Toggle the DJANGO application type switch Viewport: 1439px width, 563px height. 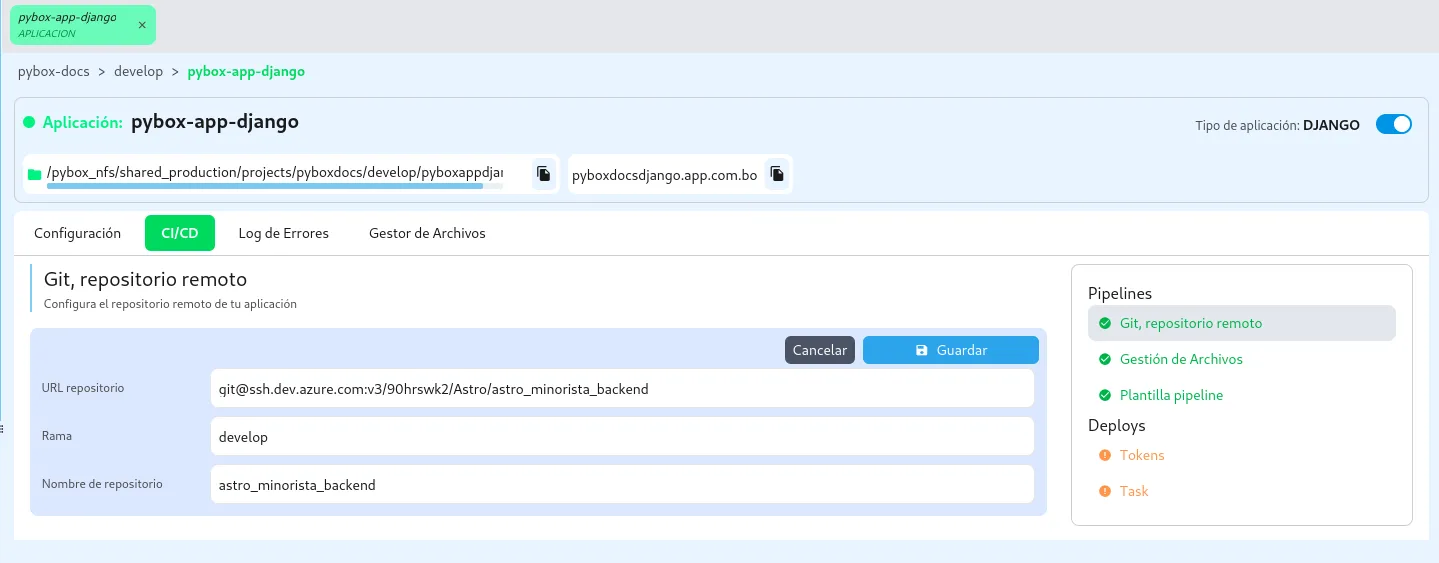point(1394,125)
